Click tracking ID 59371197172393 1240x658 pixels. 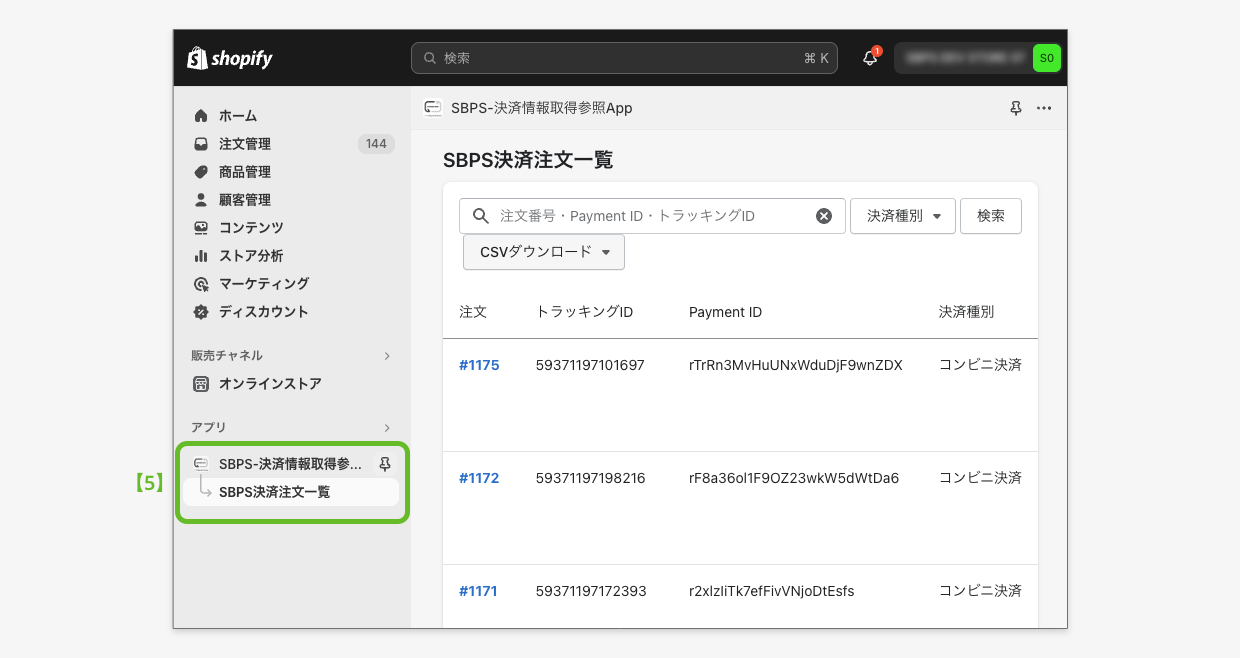coord(591,591)
